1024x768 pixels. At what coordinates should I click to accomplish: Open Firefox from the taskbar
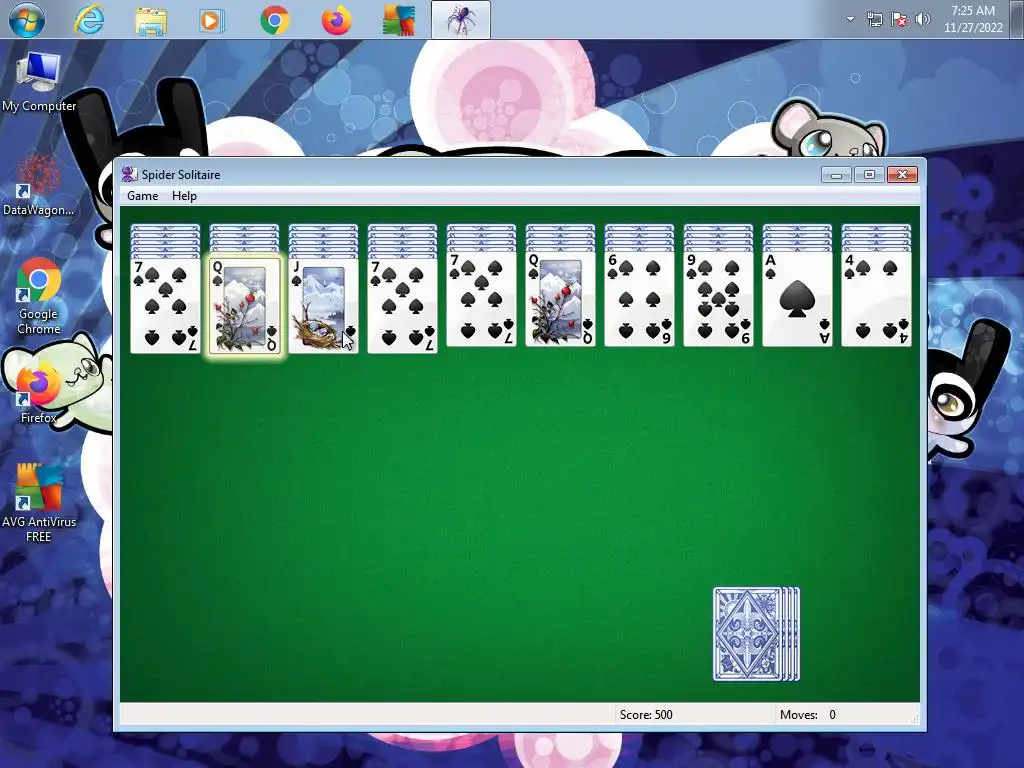point(337,20)
